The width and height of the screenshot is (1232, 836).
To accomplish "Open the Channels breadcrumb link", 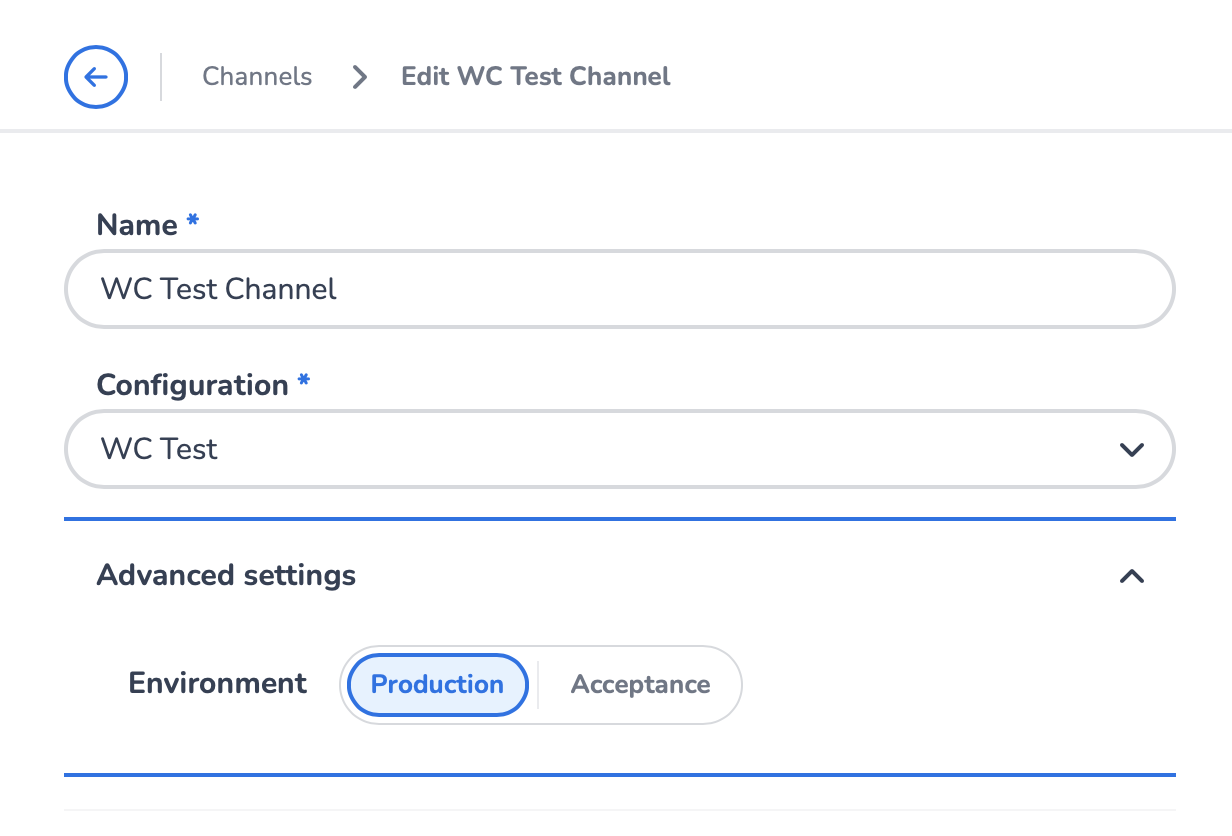I will tap(257, 77).
